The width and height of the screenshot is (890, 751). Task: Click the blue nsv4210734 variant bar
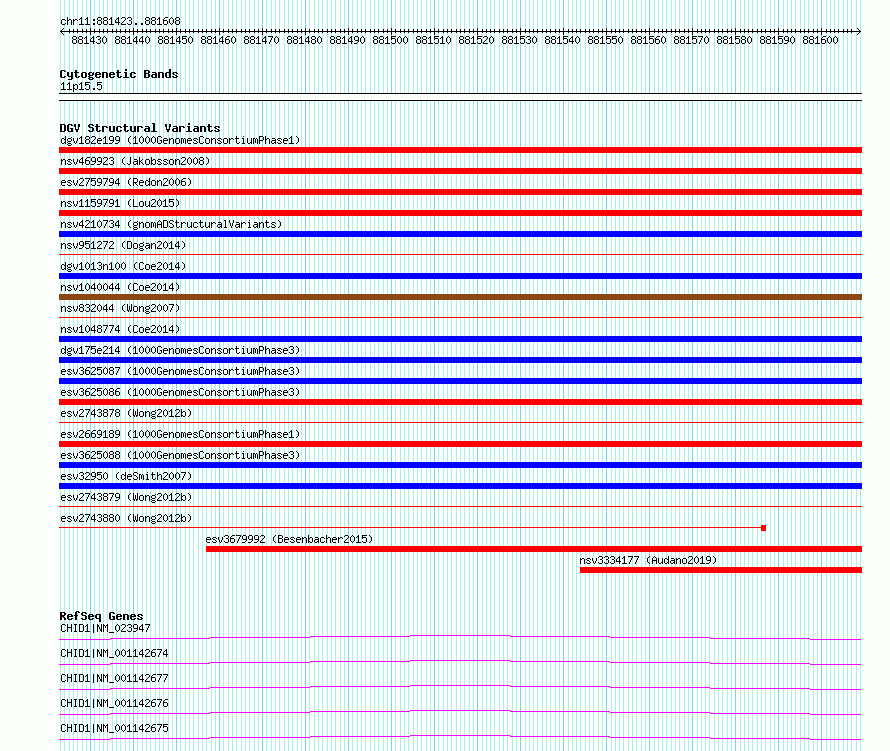click(460, 234)
